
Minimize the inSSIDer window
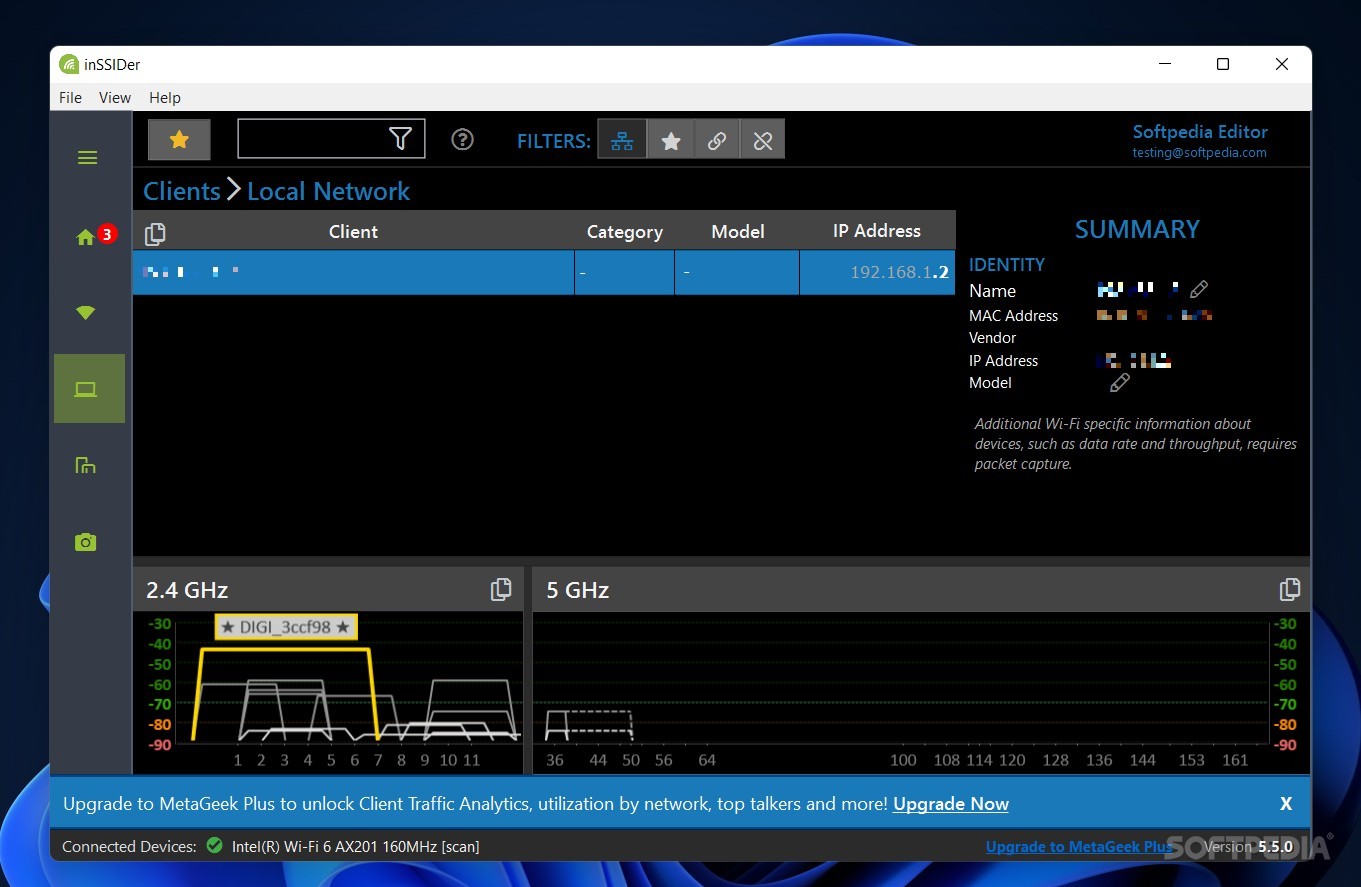pyautogui.click(x=1165, y=64)
